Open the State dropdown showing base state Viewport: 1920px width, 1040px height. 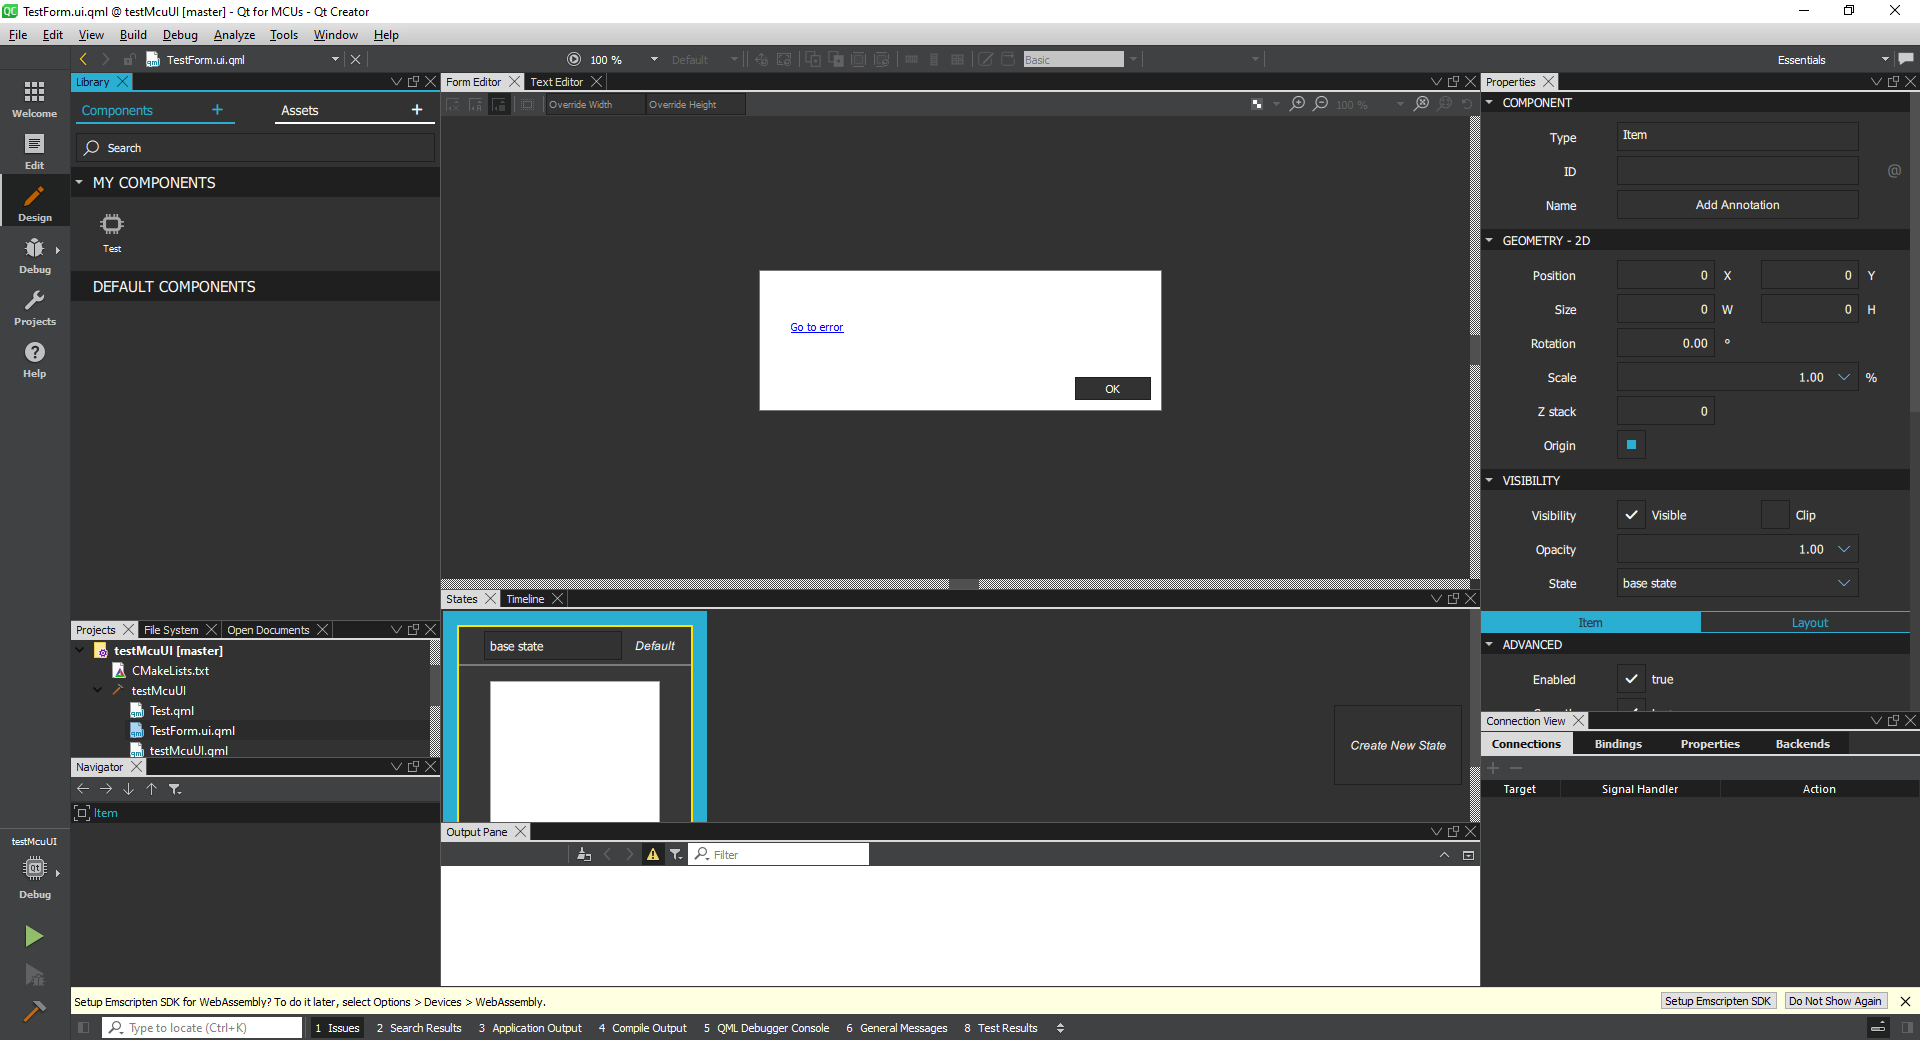[1736, 583]
